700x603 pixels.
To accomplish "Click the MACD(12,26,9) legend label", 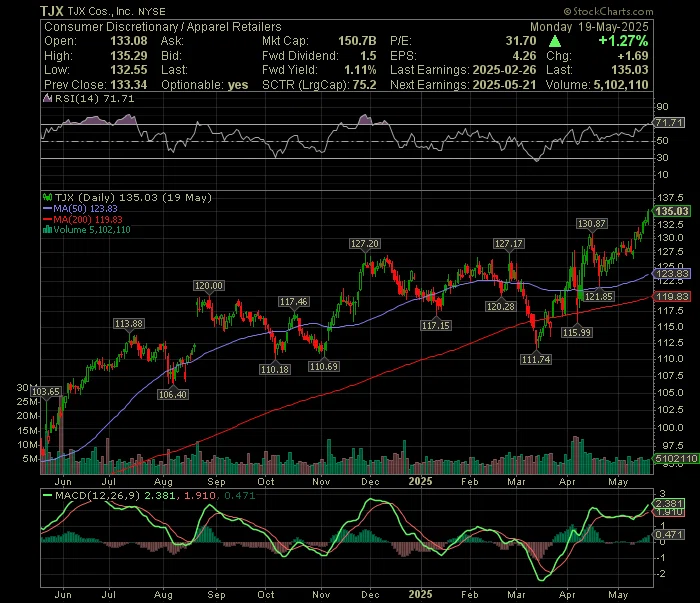I will point(97,495).
